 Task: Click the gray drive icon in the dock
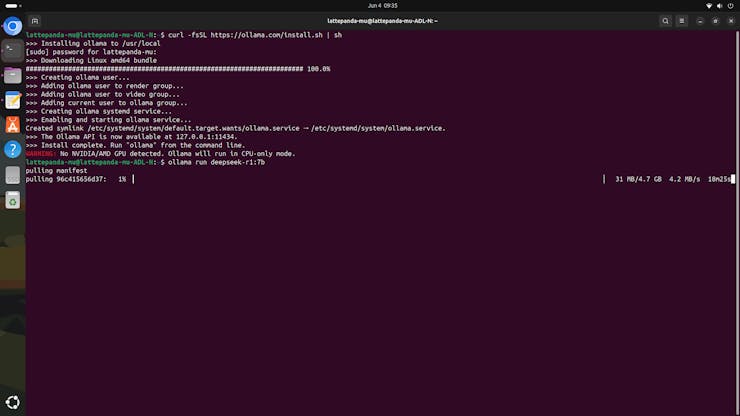click(x=13, y=175)
